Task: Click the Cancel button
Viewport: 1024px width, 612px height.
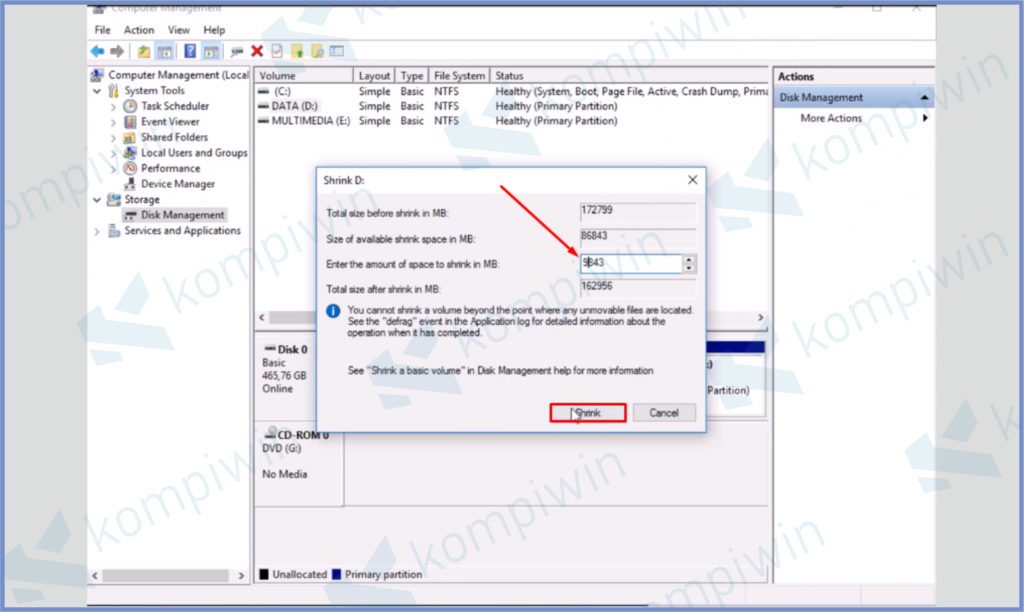Action: pyautogui.click(x=664, y=412)
